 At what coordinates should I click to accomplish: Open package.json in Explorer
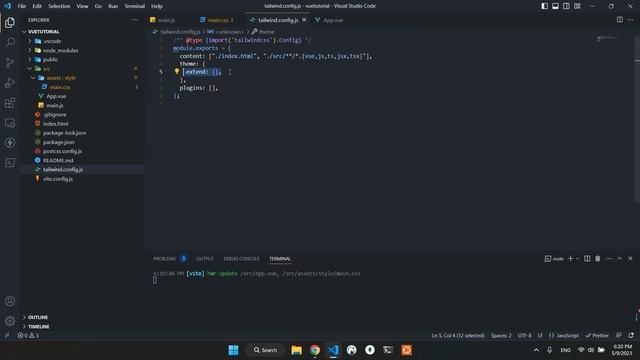click(59, 142)
